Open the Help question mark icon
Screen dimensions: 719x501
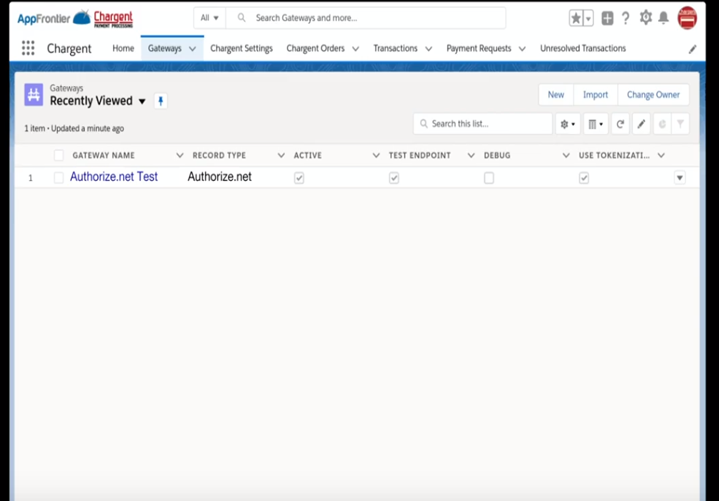(x=626, y=18)
